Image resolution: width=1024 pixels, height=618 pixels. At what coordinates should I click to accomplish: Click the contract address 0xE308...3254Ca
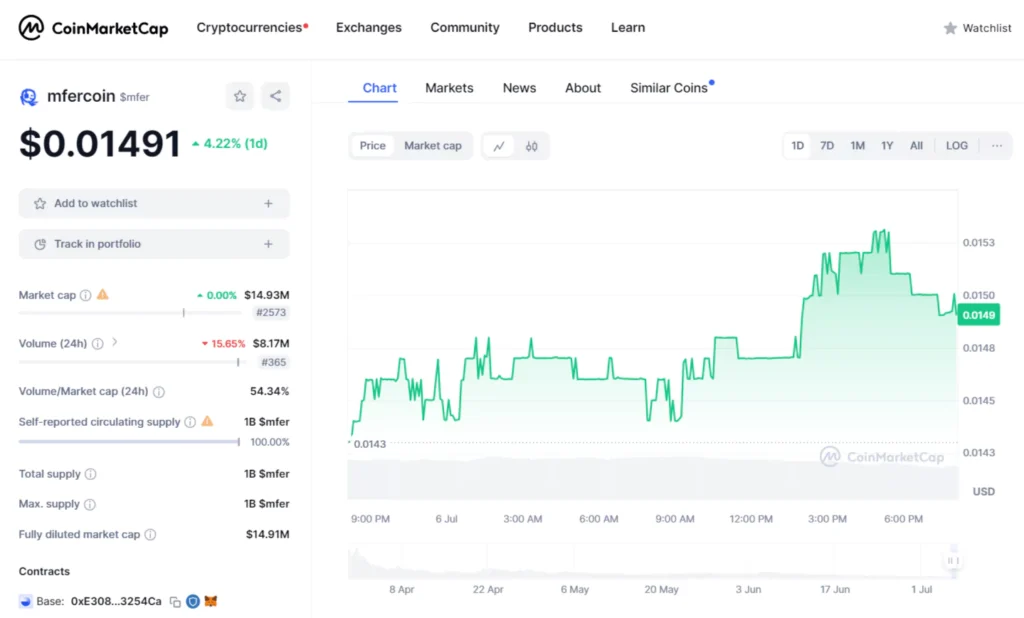[116, 601]
